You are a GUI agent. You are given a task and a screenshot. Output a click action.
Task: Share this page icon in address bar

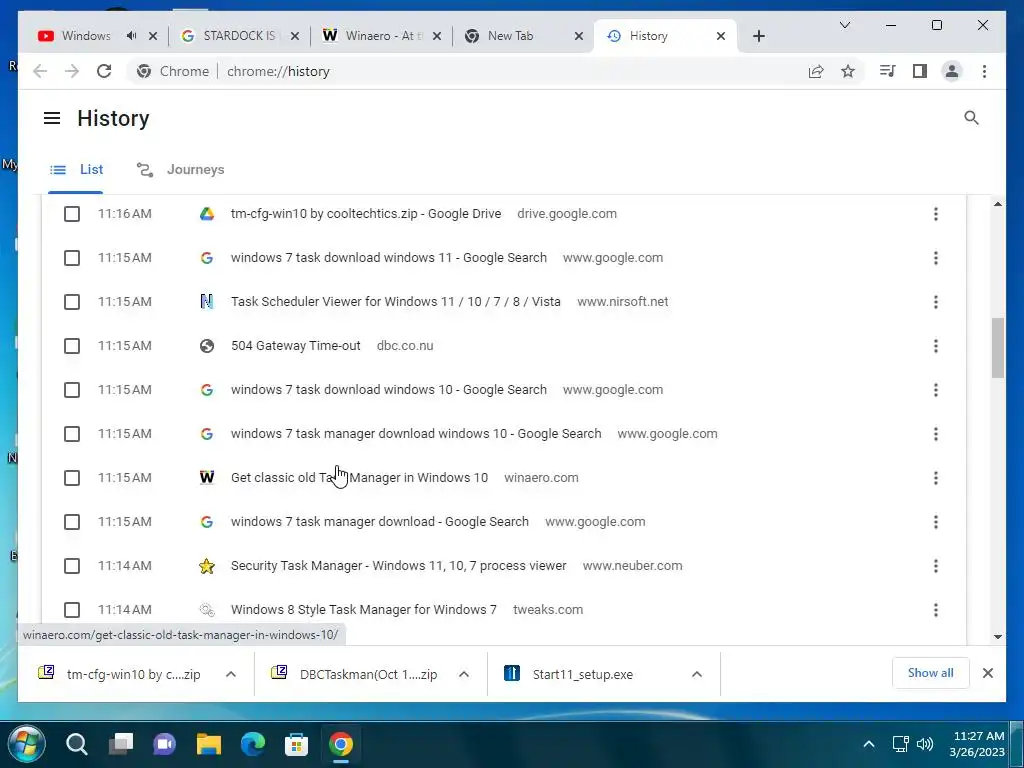tap(816, 71)
